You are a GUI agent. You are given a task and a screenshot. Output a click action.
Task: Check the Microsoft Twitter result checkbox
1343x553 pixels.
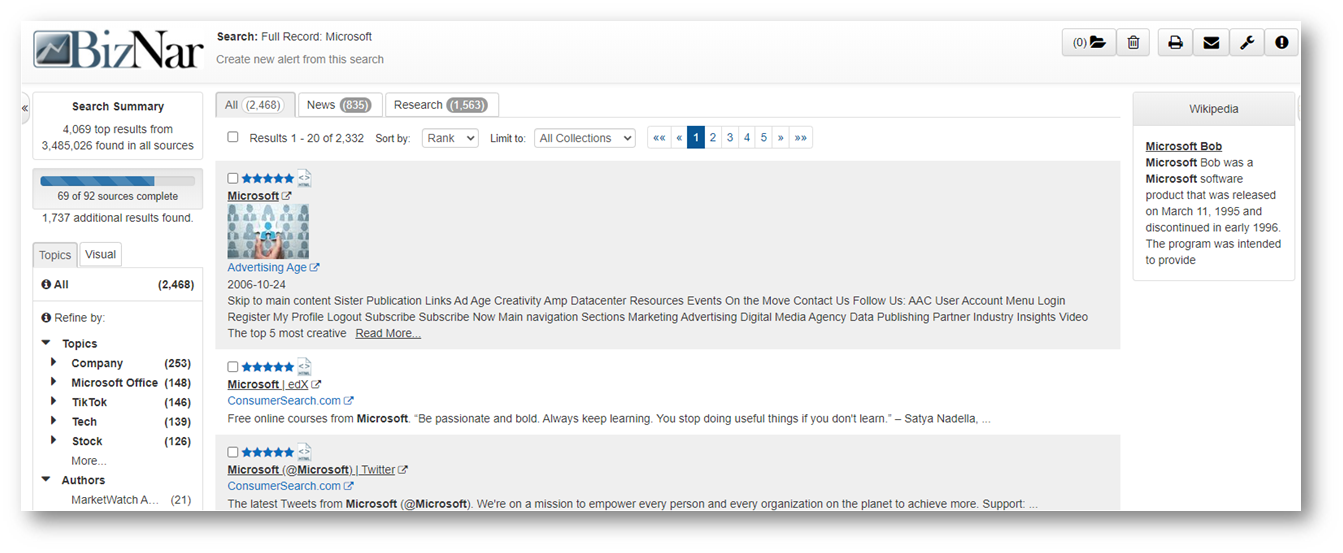pyautogui.click(x=233, y=452)
